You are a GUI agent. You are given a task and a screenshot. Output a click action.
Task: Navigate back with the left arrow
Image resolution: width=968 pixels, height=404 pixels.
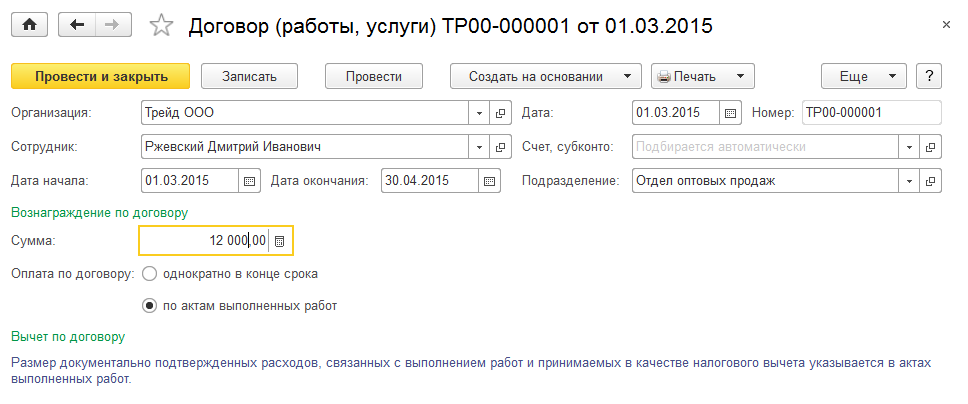(x=77, y=25)
